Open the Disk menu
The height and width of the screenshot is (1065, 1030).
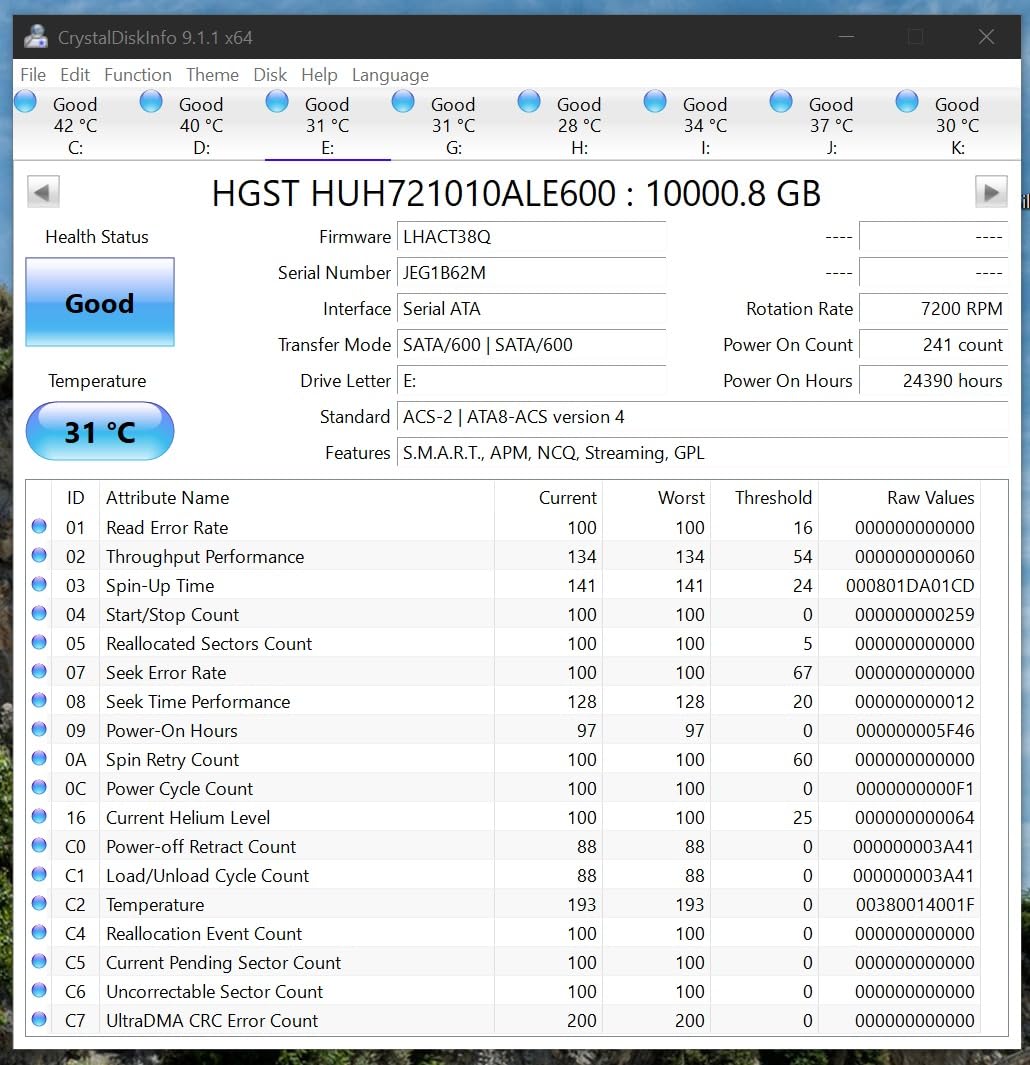270,75
